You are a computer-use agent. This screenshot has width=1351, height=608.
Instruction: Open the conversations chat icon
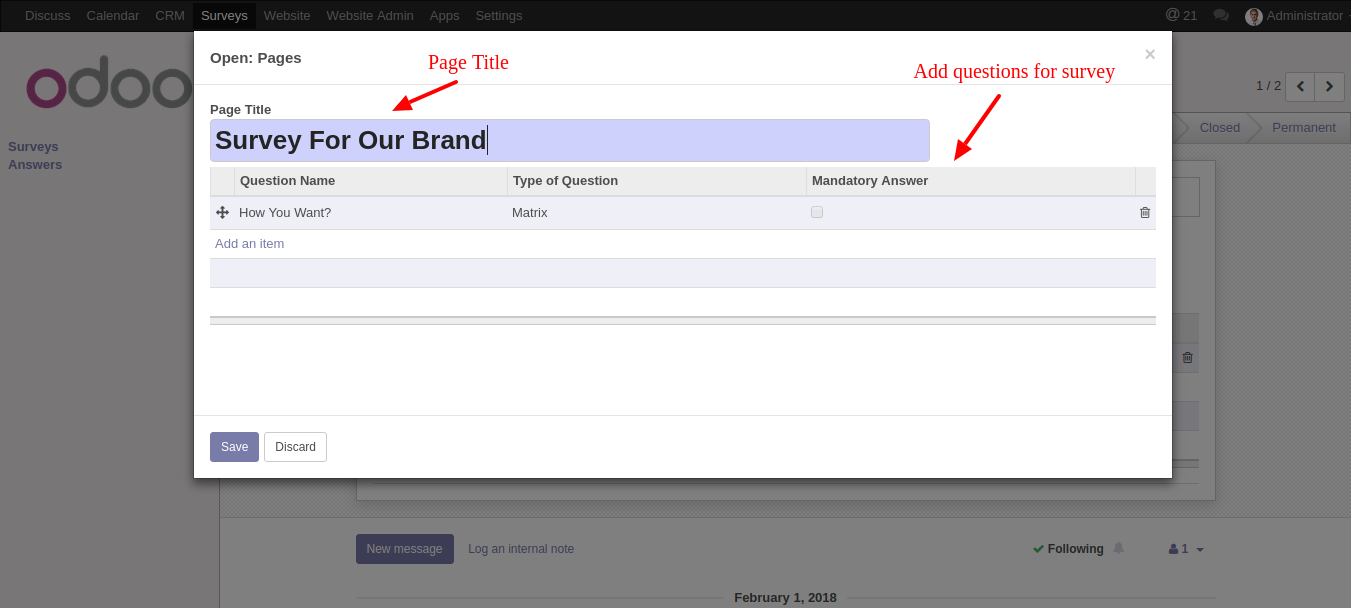1221,15
